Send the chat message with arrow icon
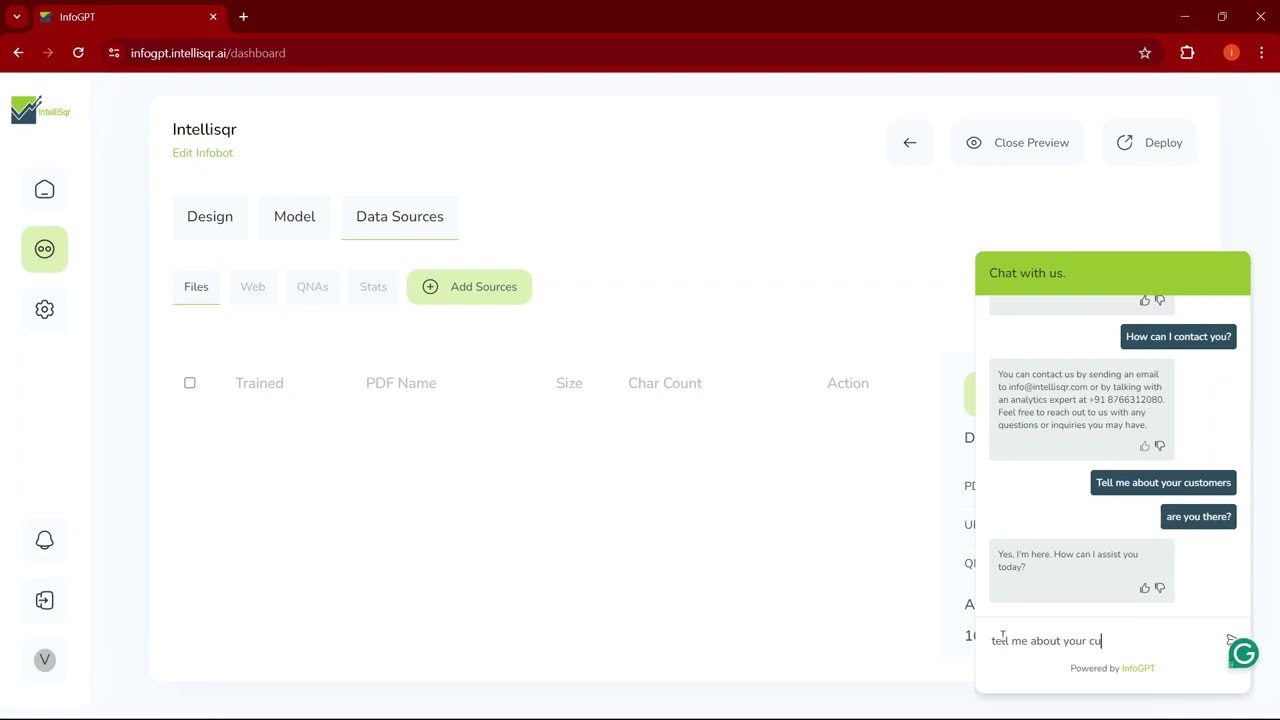The image size is (1280, 720). (x=1231, y=640)
